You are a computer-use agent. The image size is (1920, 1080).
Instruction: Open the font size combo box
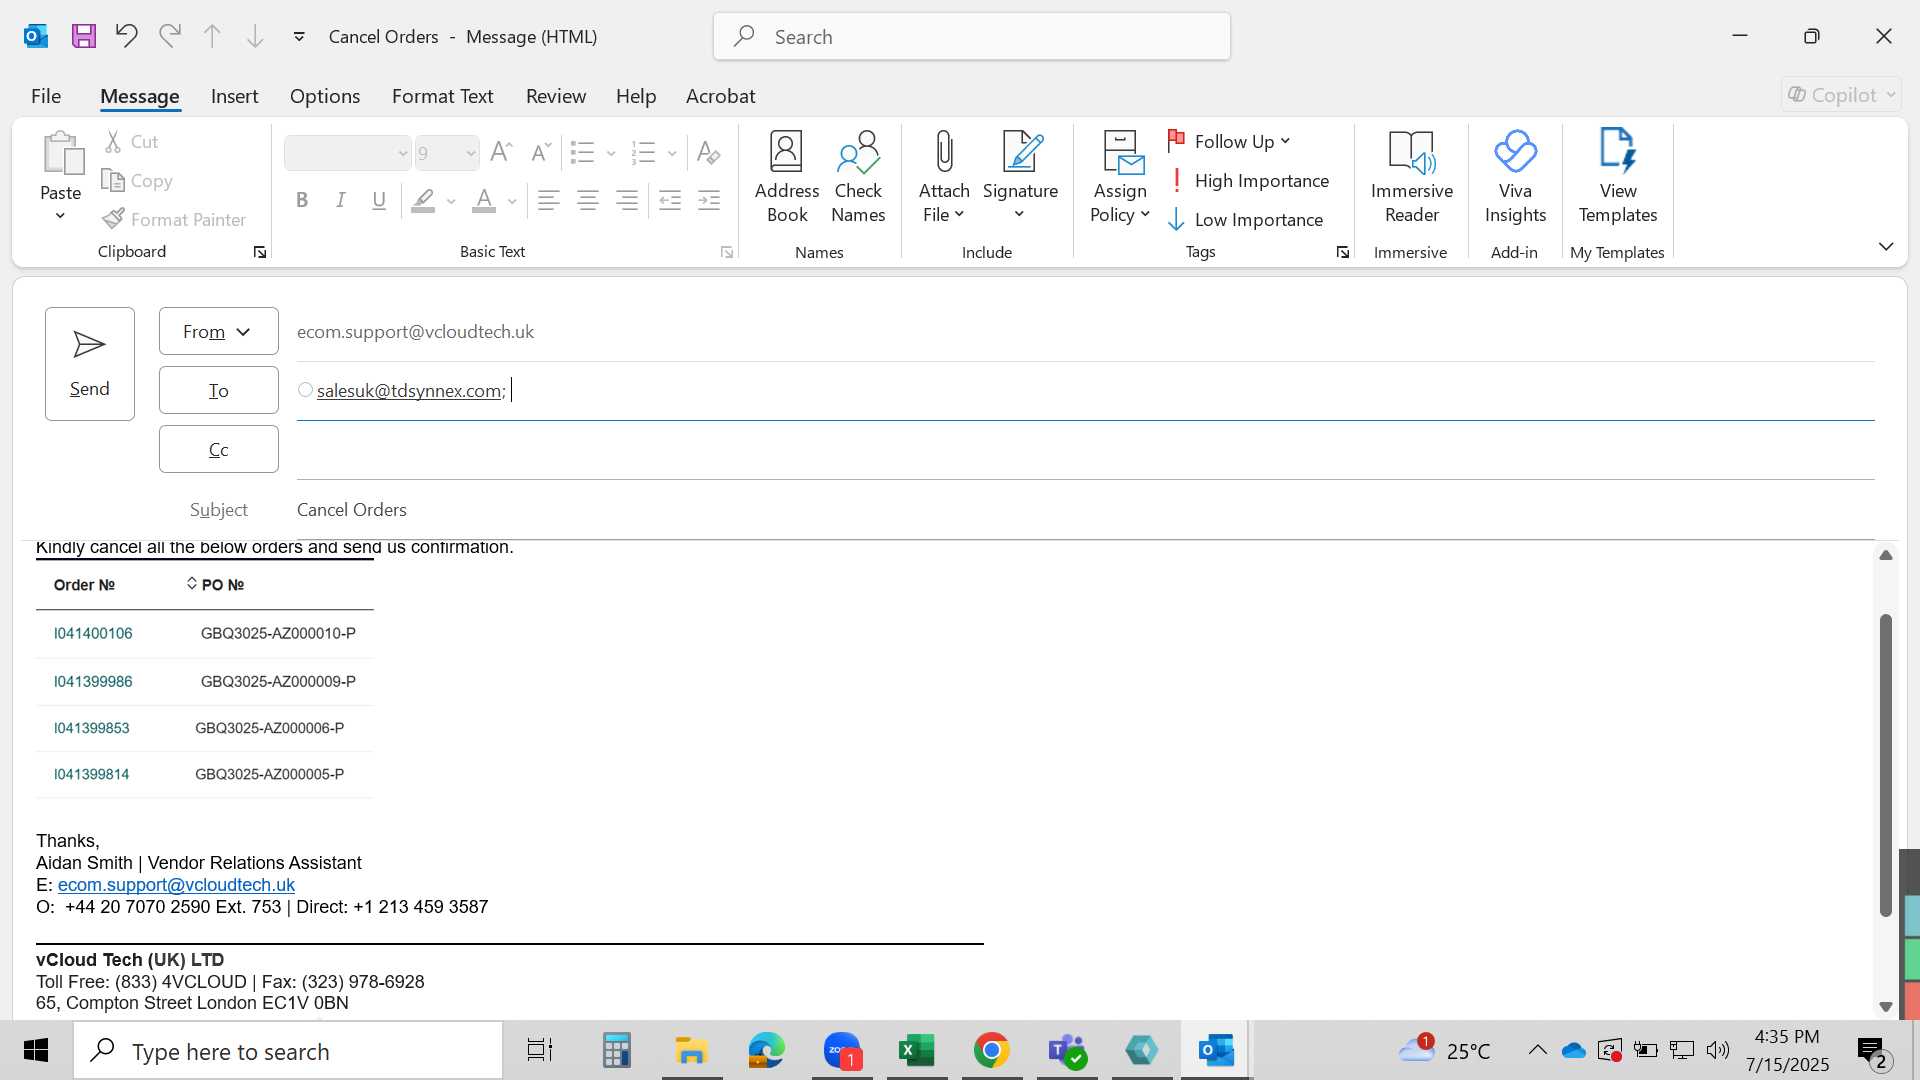click(447, 153)
